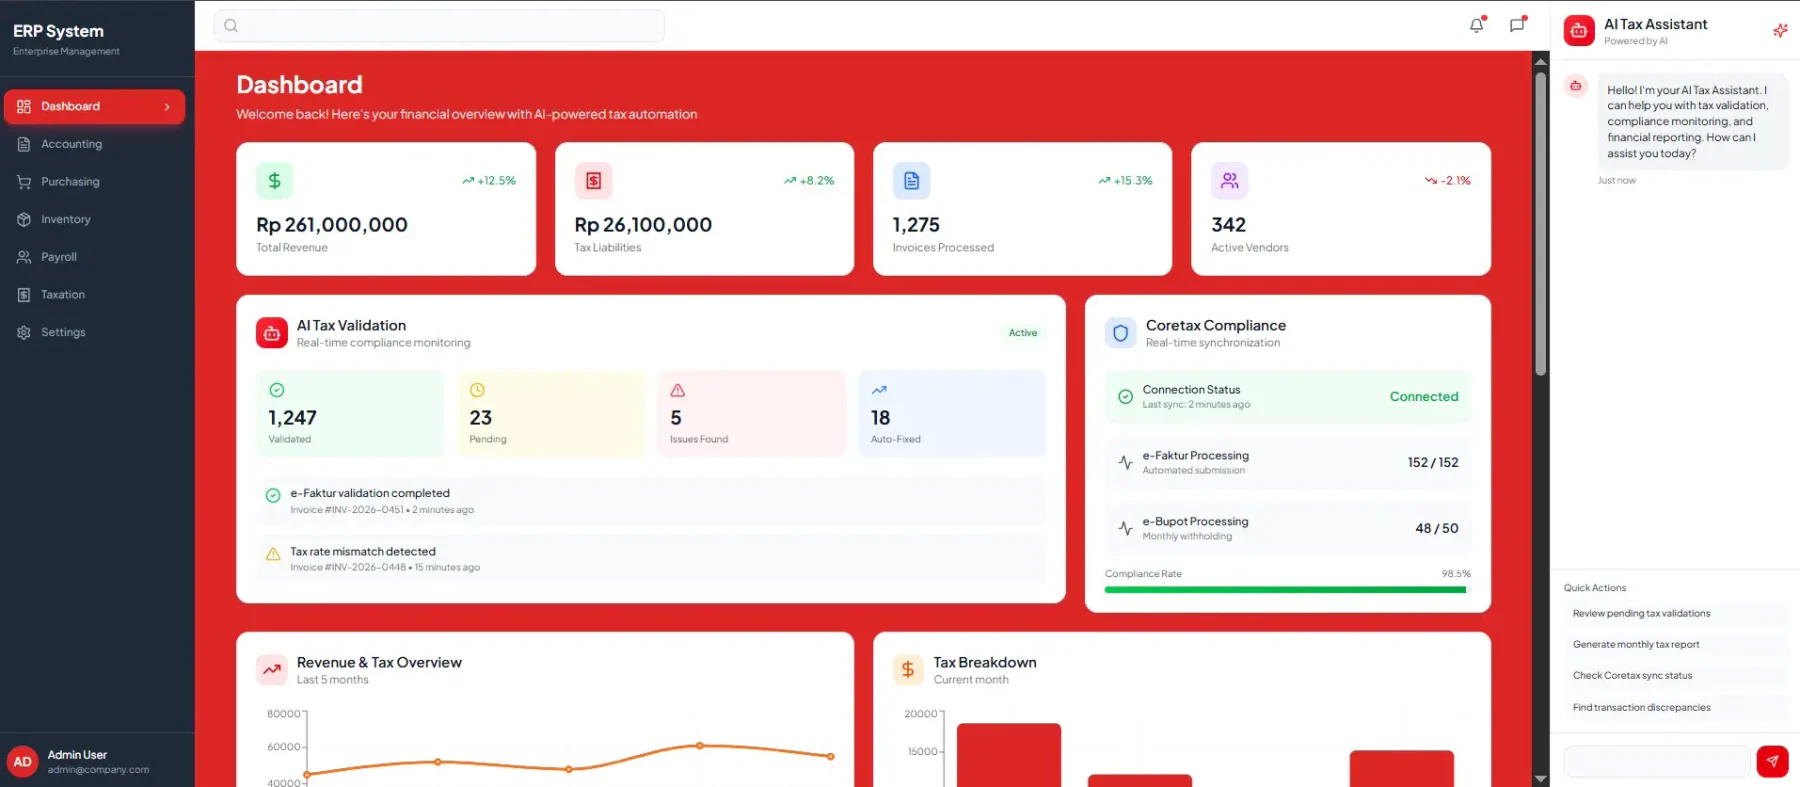Click the chevron arrow on Dashboard menu item
This screenshot has height=787, width=1800.
pyautogui.click(x=167, y=107)
